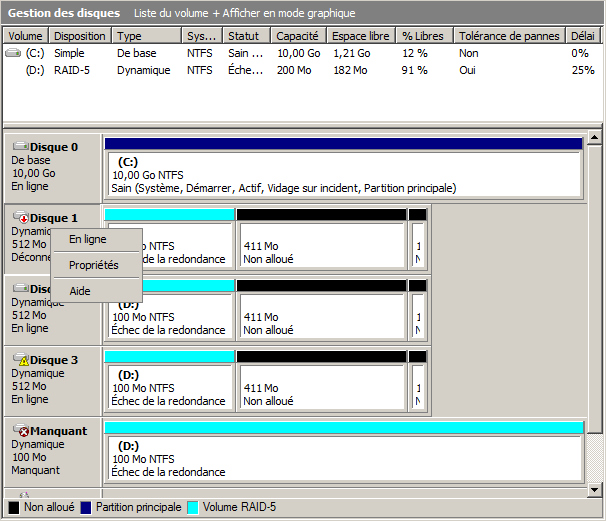Viewport: 606px width, 521px height.
Task: Click the Disque 3 warning disk icon
Action: (x=21, y=360)
